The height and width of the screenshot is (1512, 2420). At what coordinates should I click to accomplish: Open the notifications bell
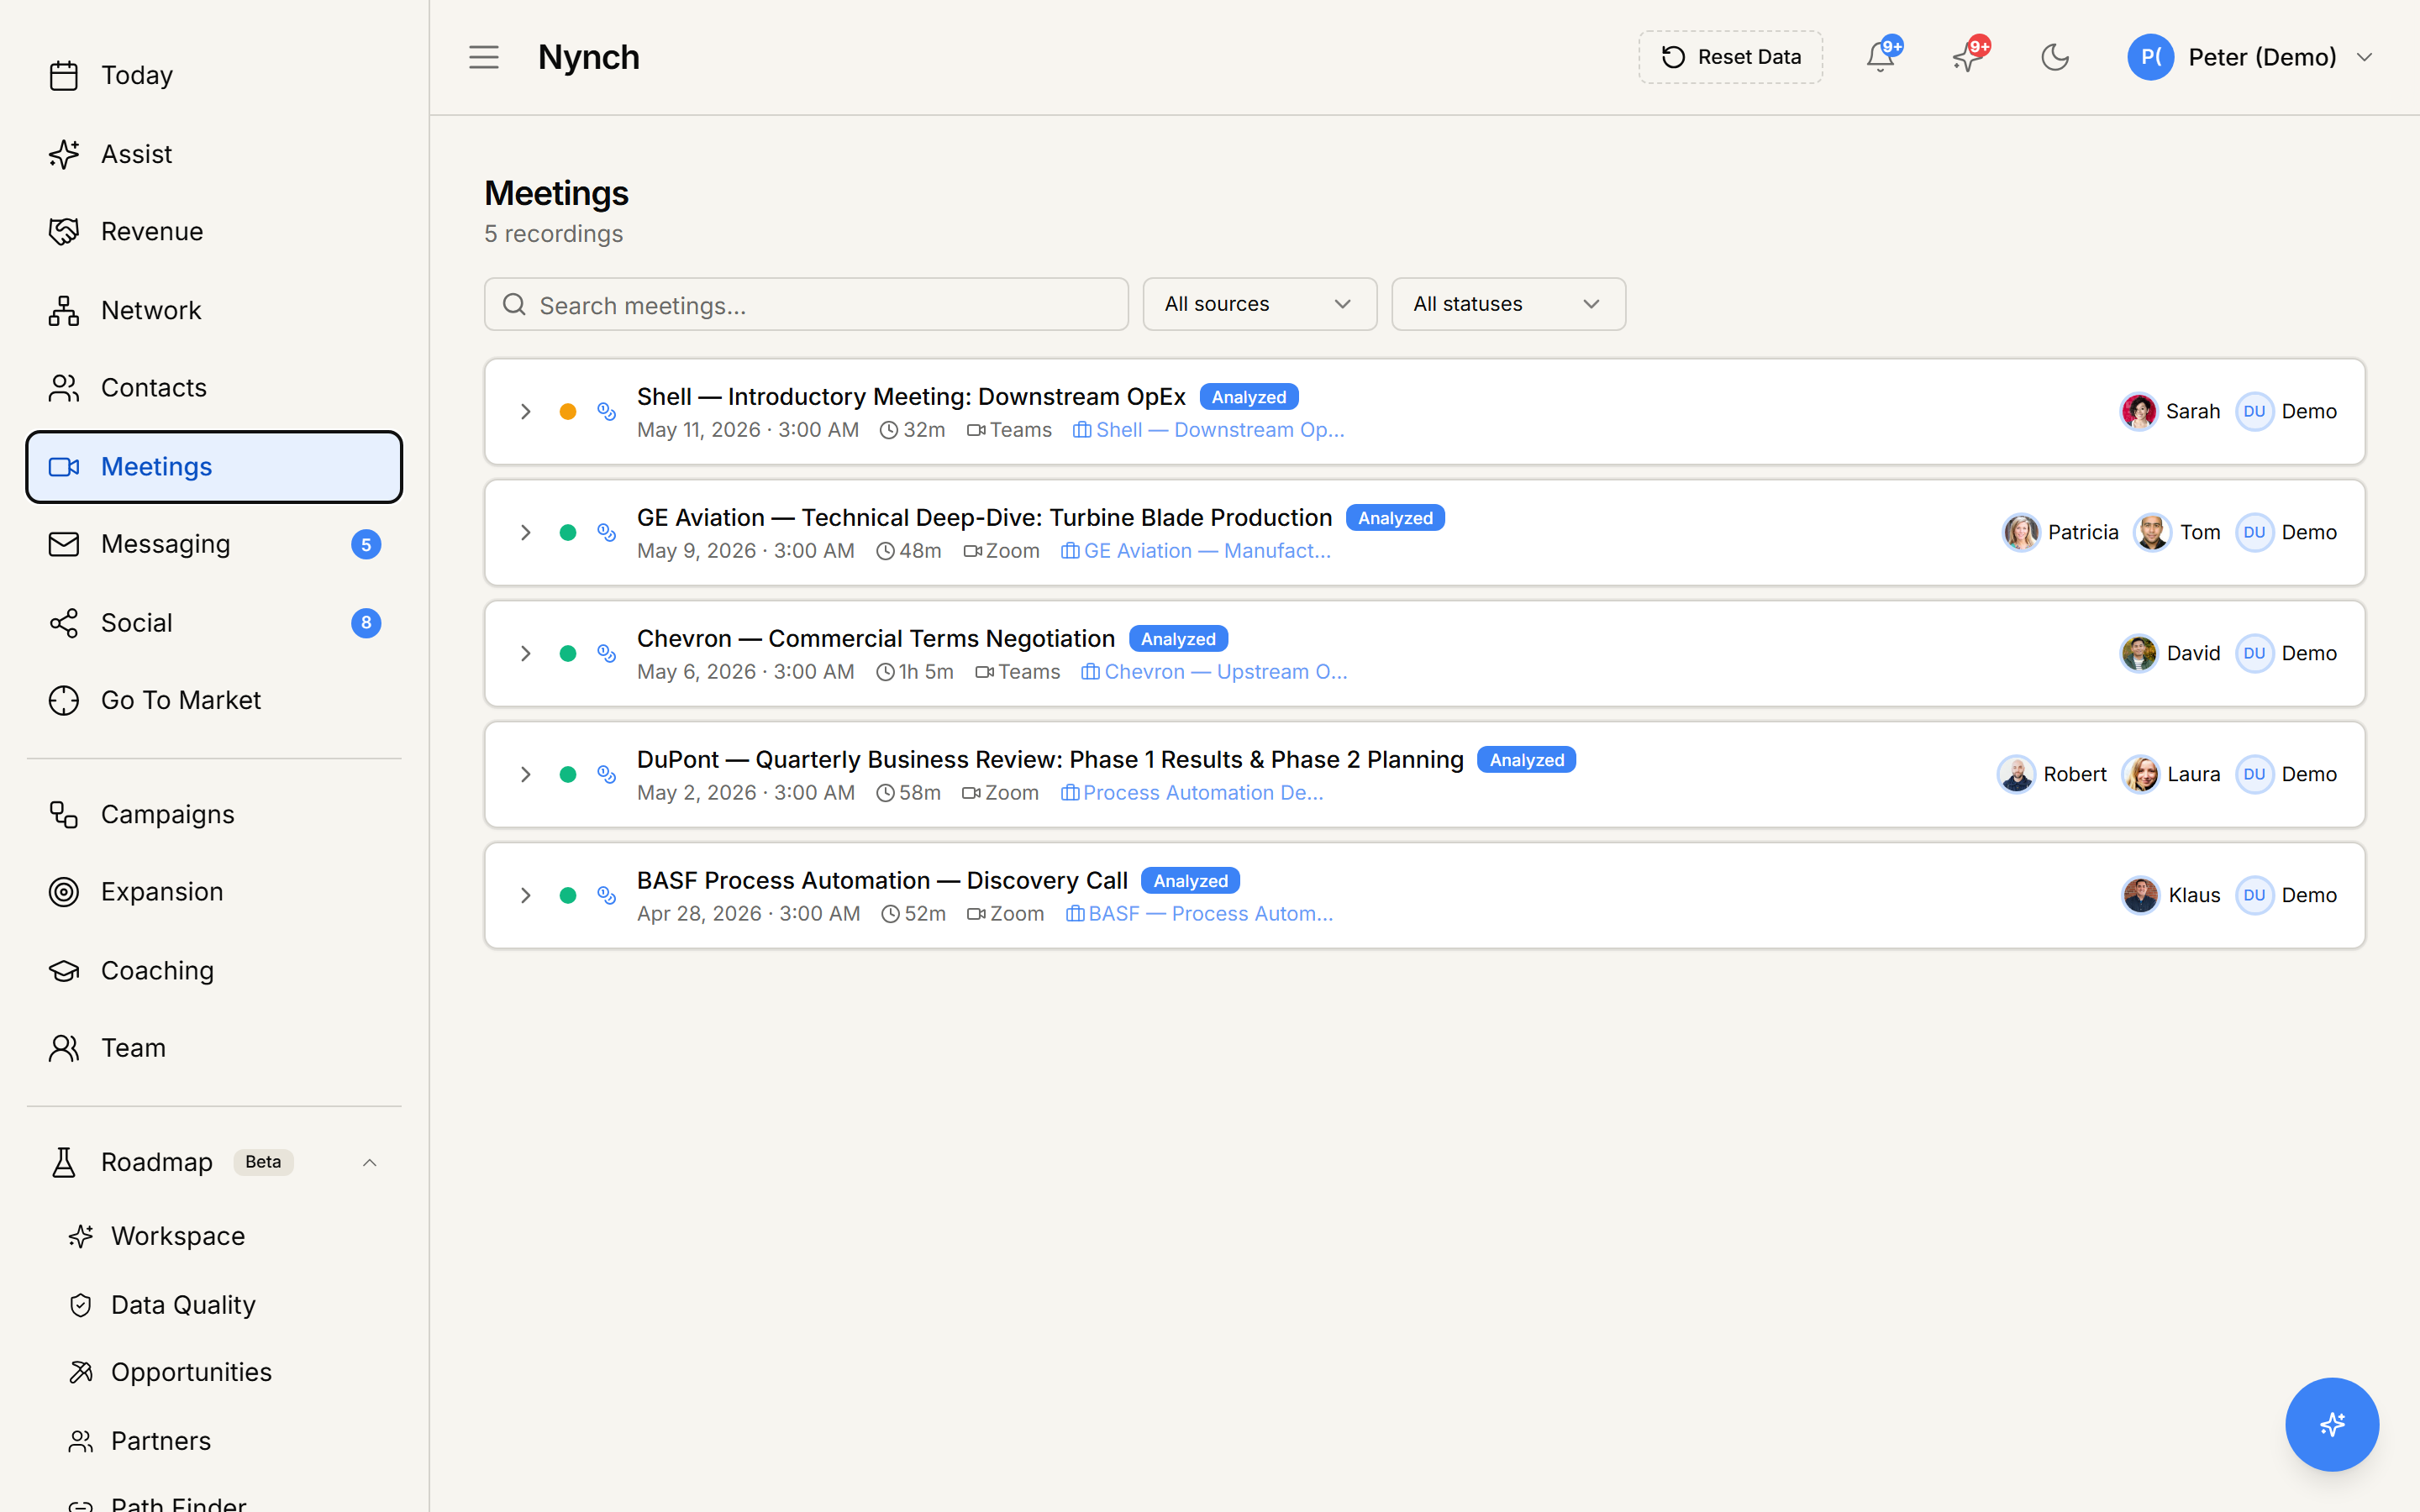[x=1880, y=57]
